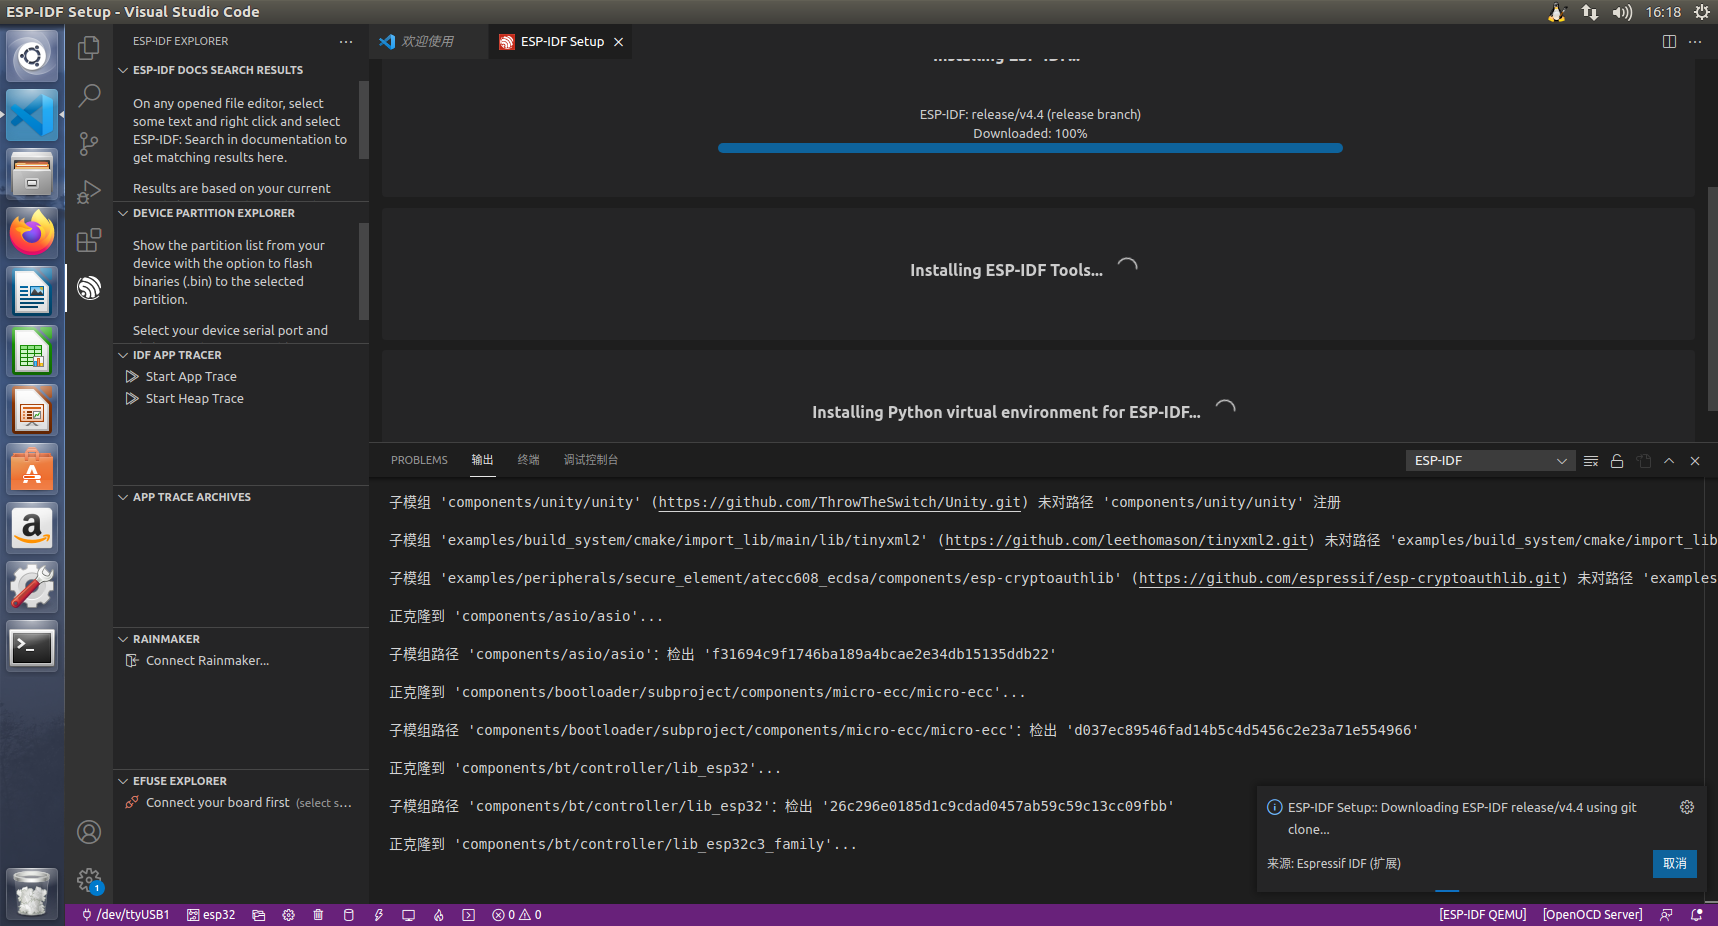
Task: Launch Firefox from the Ubuntu dock
Action: (32, 233)
